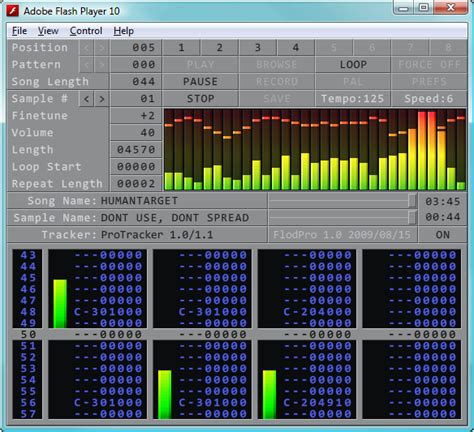Click sample name DONT USE, DONT SPREAD
The image size is (474, 432).
175,218
